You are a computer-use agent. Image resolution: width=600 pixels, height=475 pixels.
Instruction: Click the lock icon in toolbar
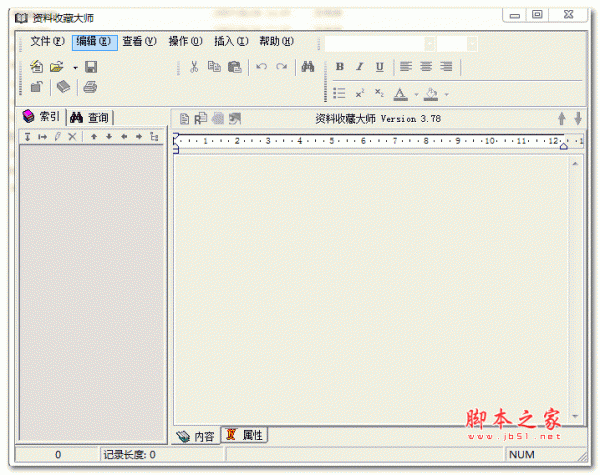36,87
